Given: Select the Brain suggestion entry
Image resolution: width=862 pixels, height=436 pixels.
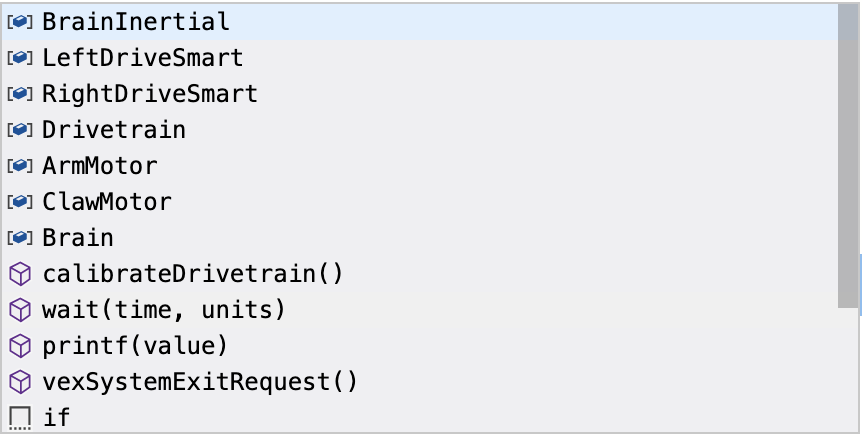Looking at the screenshot, I should pyautogui.click(x=77, y=237).
